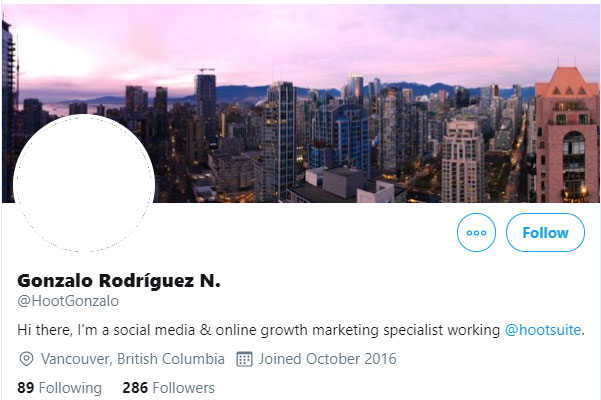Open the Vancouver skyline header photo
Image resolution: width=601 pixels, height=400 pixels.
[300, 103]
